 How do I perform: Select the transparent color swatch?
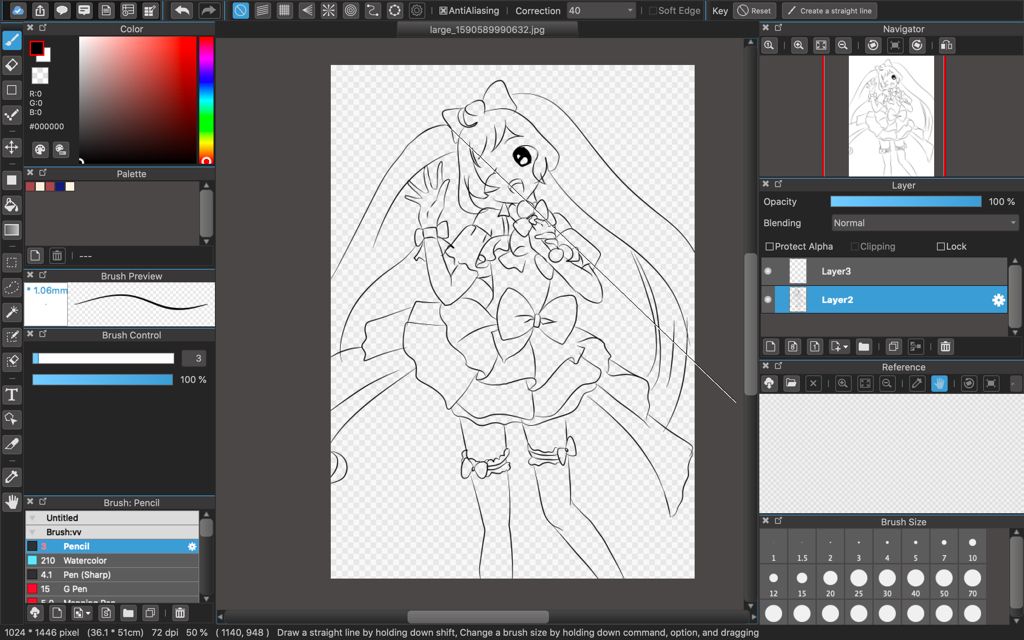[40, 75]
